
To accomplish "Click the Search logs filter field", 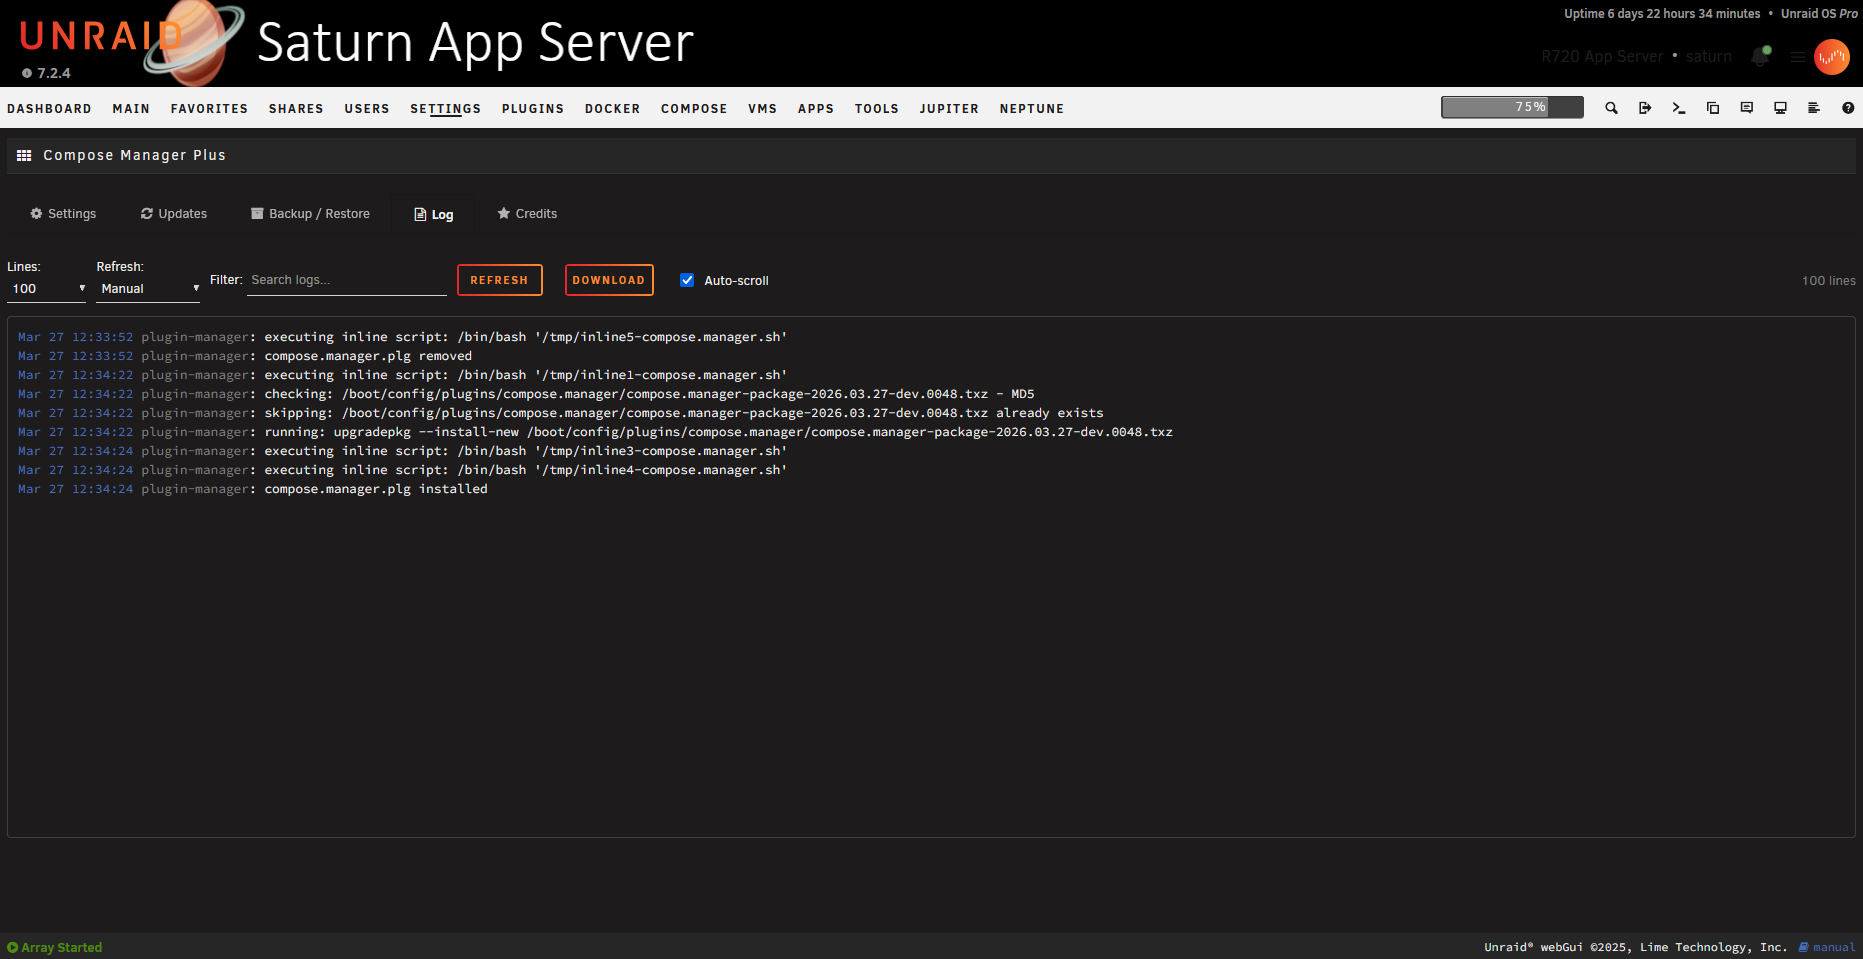I will 347,280.
